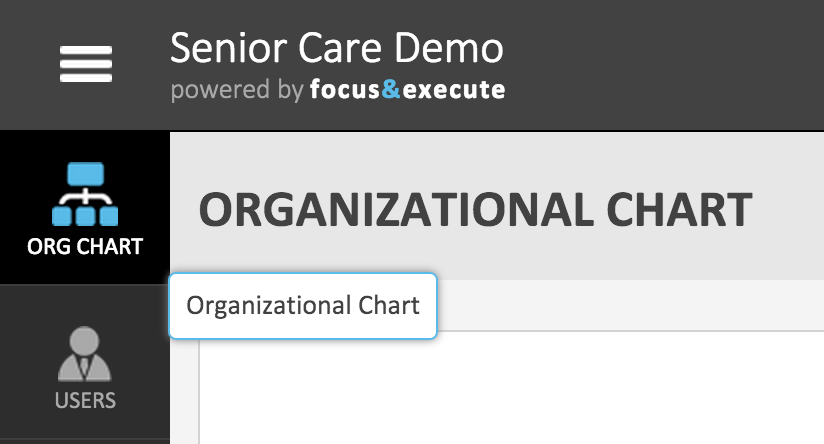This screenshot has height=444, width=824.
Task: Open the USERS sidebar section
Action: [x=85, y=401]
